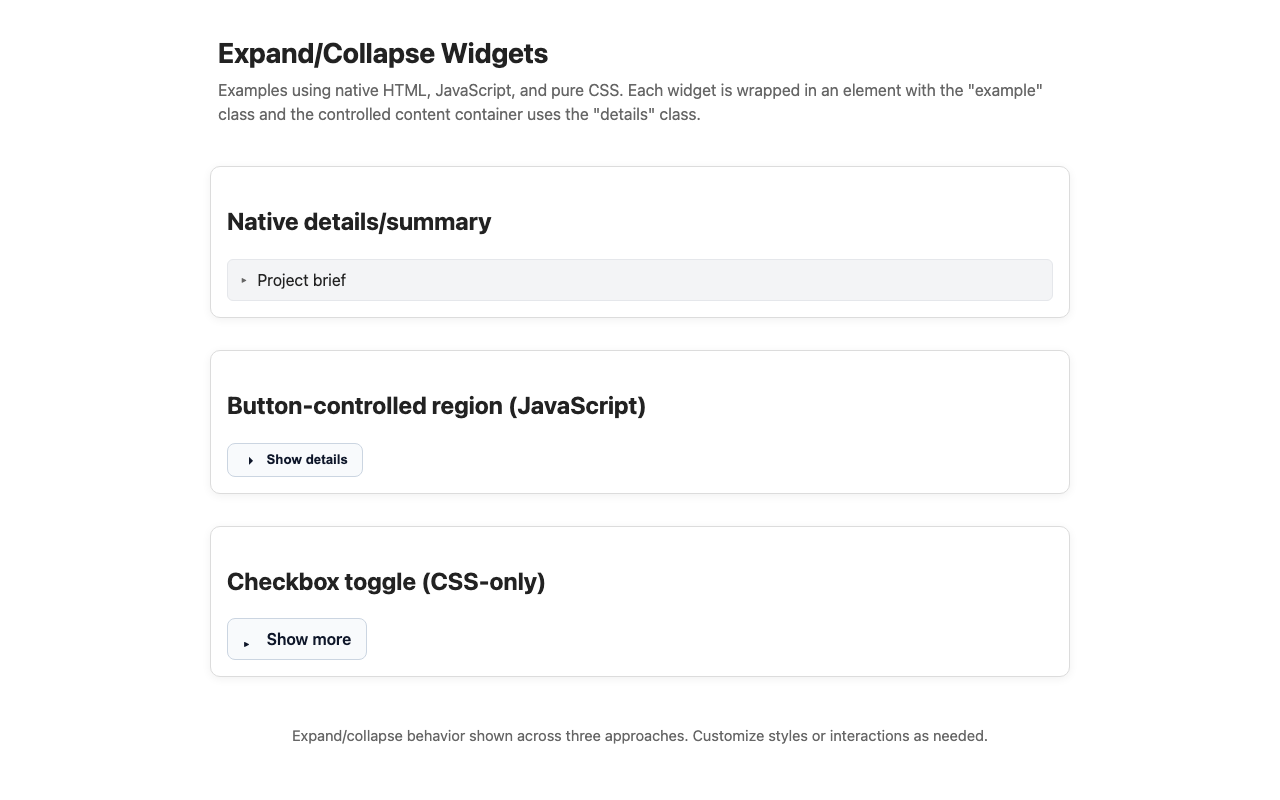The image size is (1280, 800).
Task: Click the Show more label
Action: pyautogui.click(x=308, y=639)
